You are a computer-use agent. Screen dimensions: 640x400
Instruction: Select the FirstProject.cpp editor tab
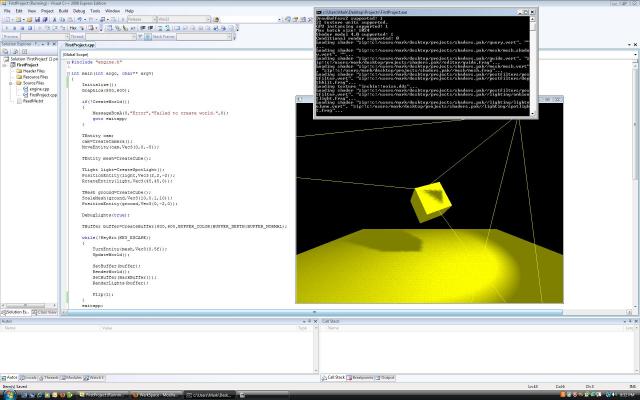(81, 46)
